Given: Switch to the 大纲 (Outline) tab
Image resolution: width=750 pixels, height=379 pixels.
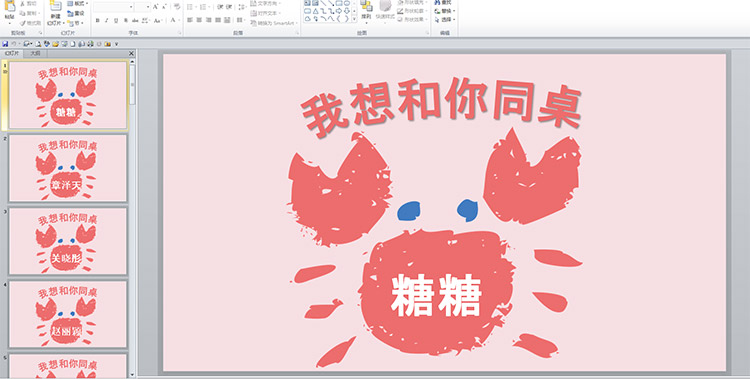Looking at the screenshot, I should click(35, 54).
